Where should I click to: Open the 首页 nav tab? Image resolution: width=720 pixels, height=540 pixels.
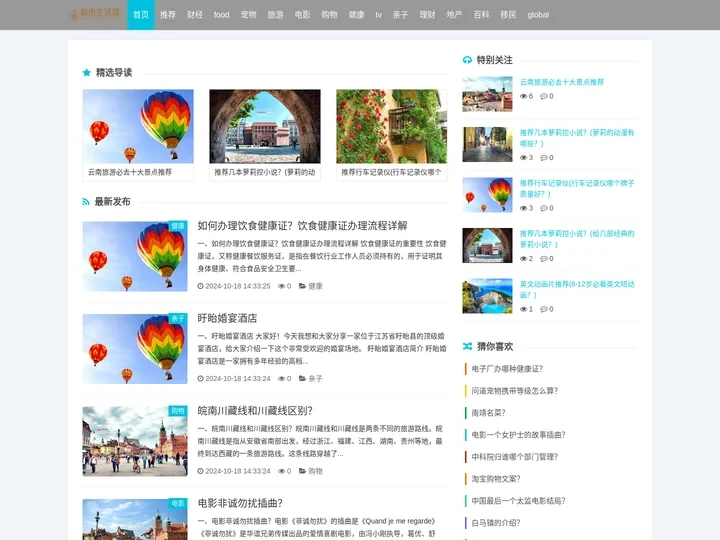141,15
